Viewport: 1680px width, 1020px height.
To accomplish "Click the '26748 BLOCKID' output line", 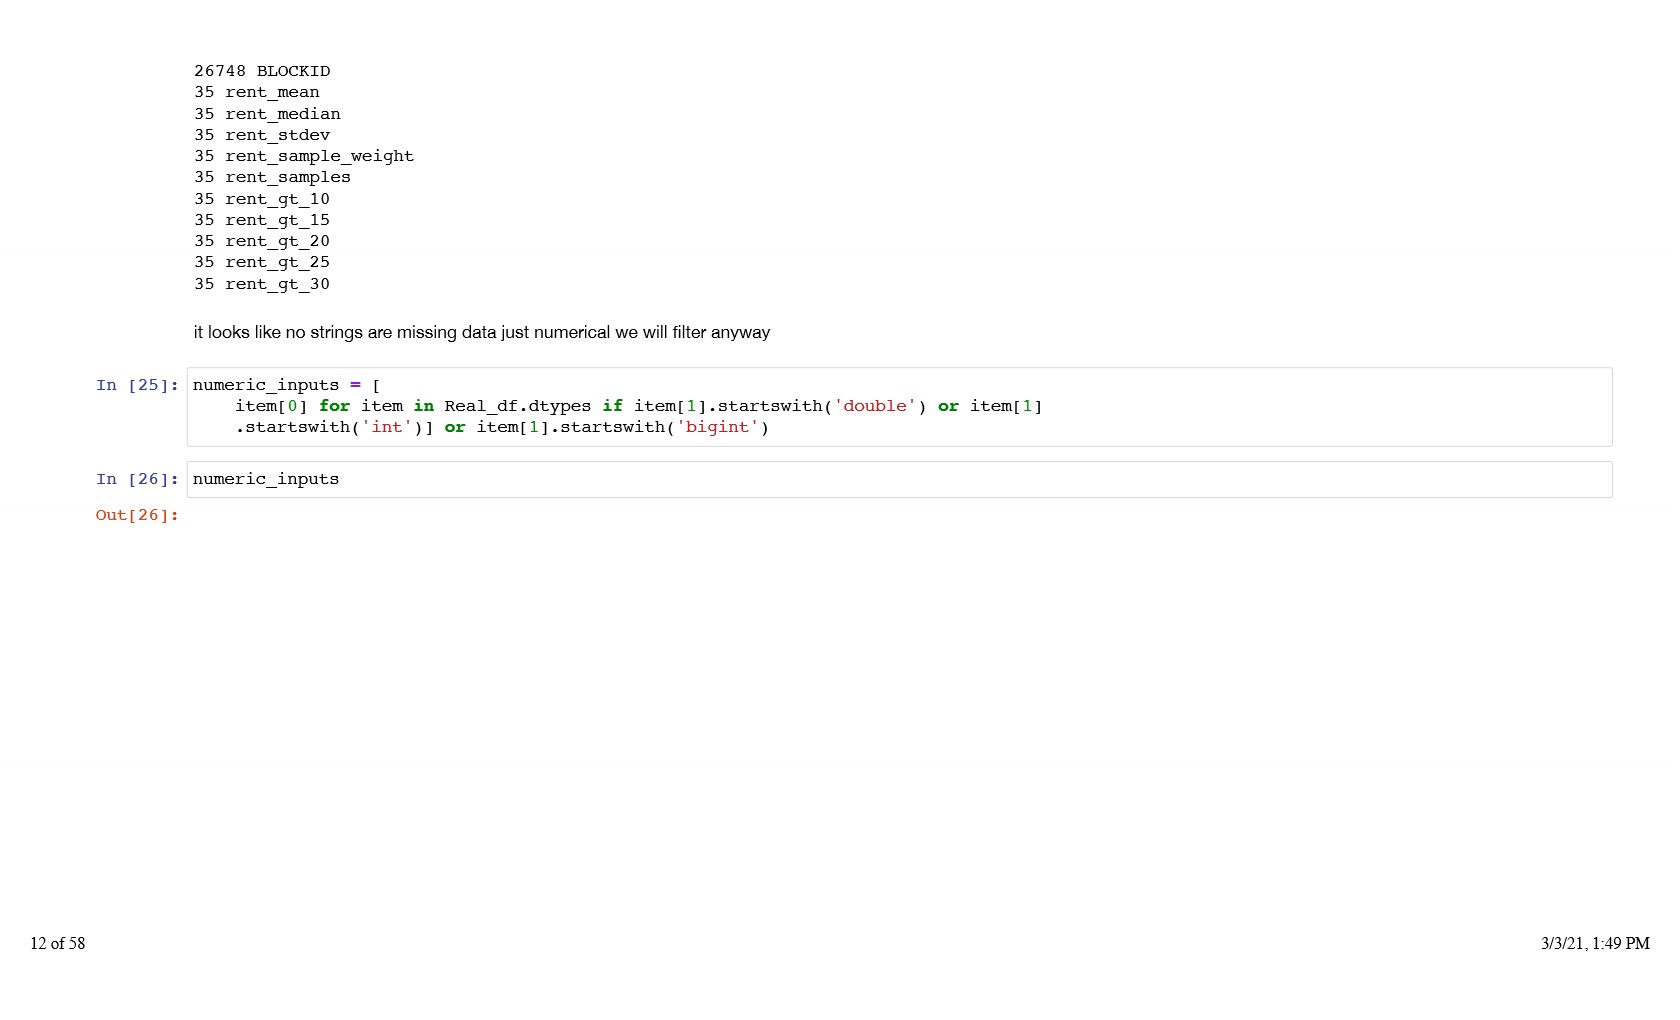I will point(262,71).
